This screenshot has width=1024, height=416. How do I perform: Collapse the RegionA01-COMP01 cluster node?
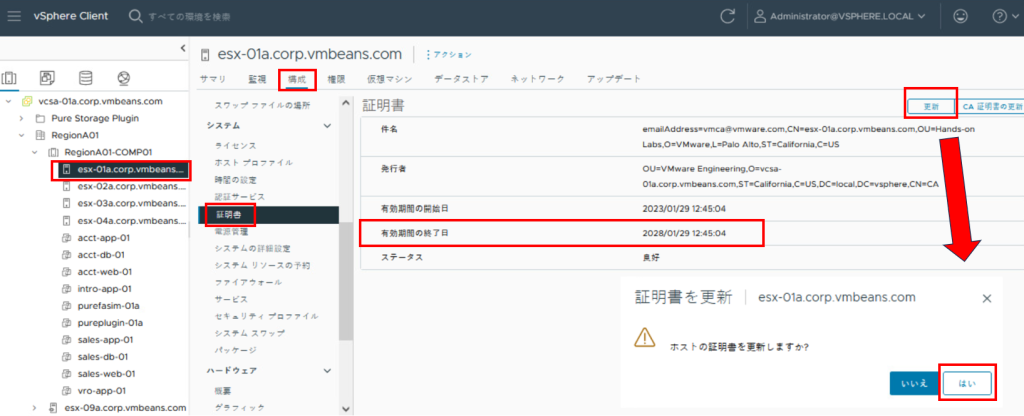[x=35, y=152]
